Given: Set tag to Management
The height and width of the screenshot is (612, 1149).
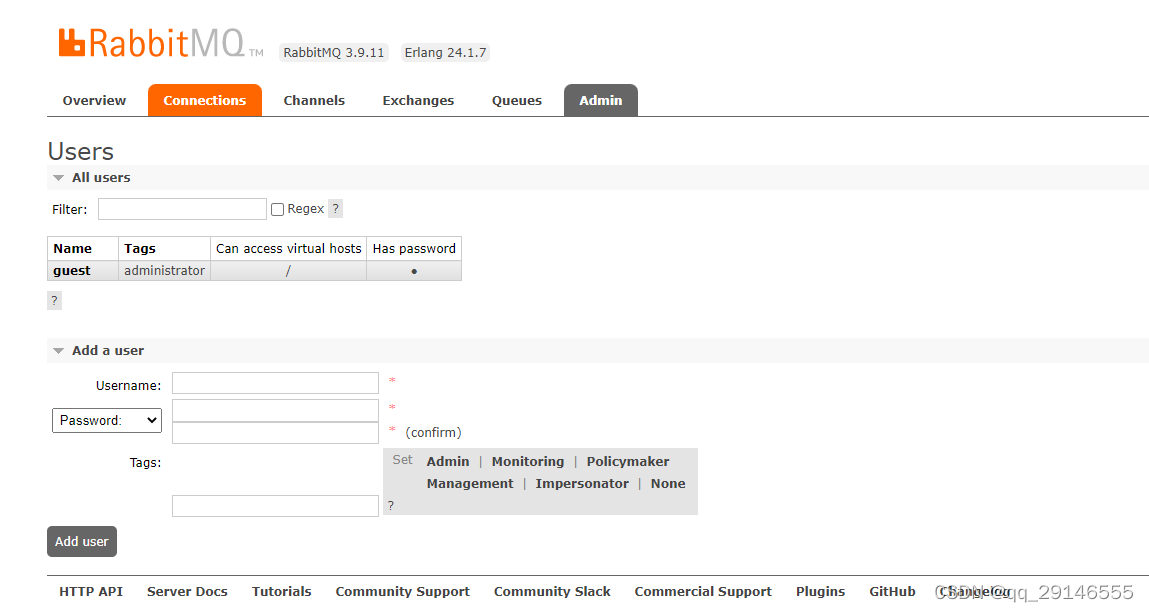Looking at the screenshot, I should click(470, 484).
